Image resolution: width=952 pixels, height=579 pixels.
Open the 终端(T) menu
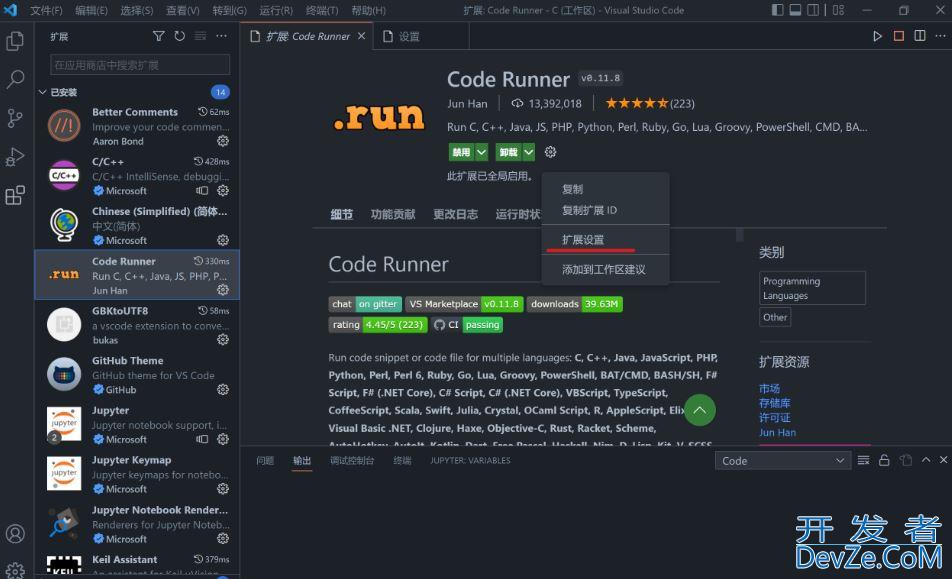point(322,10)
